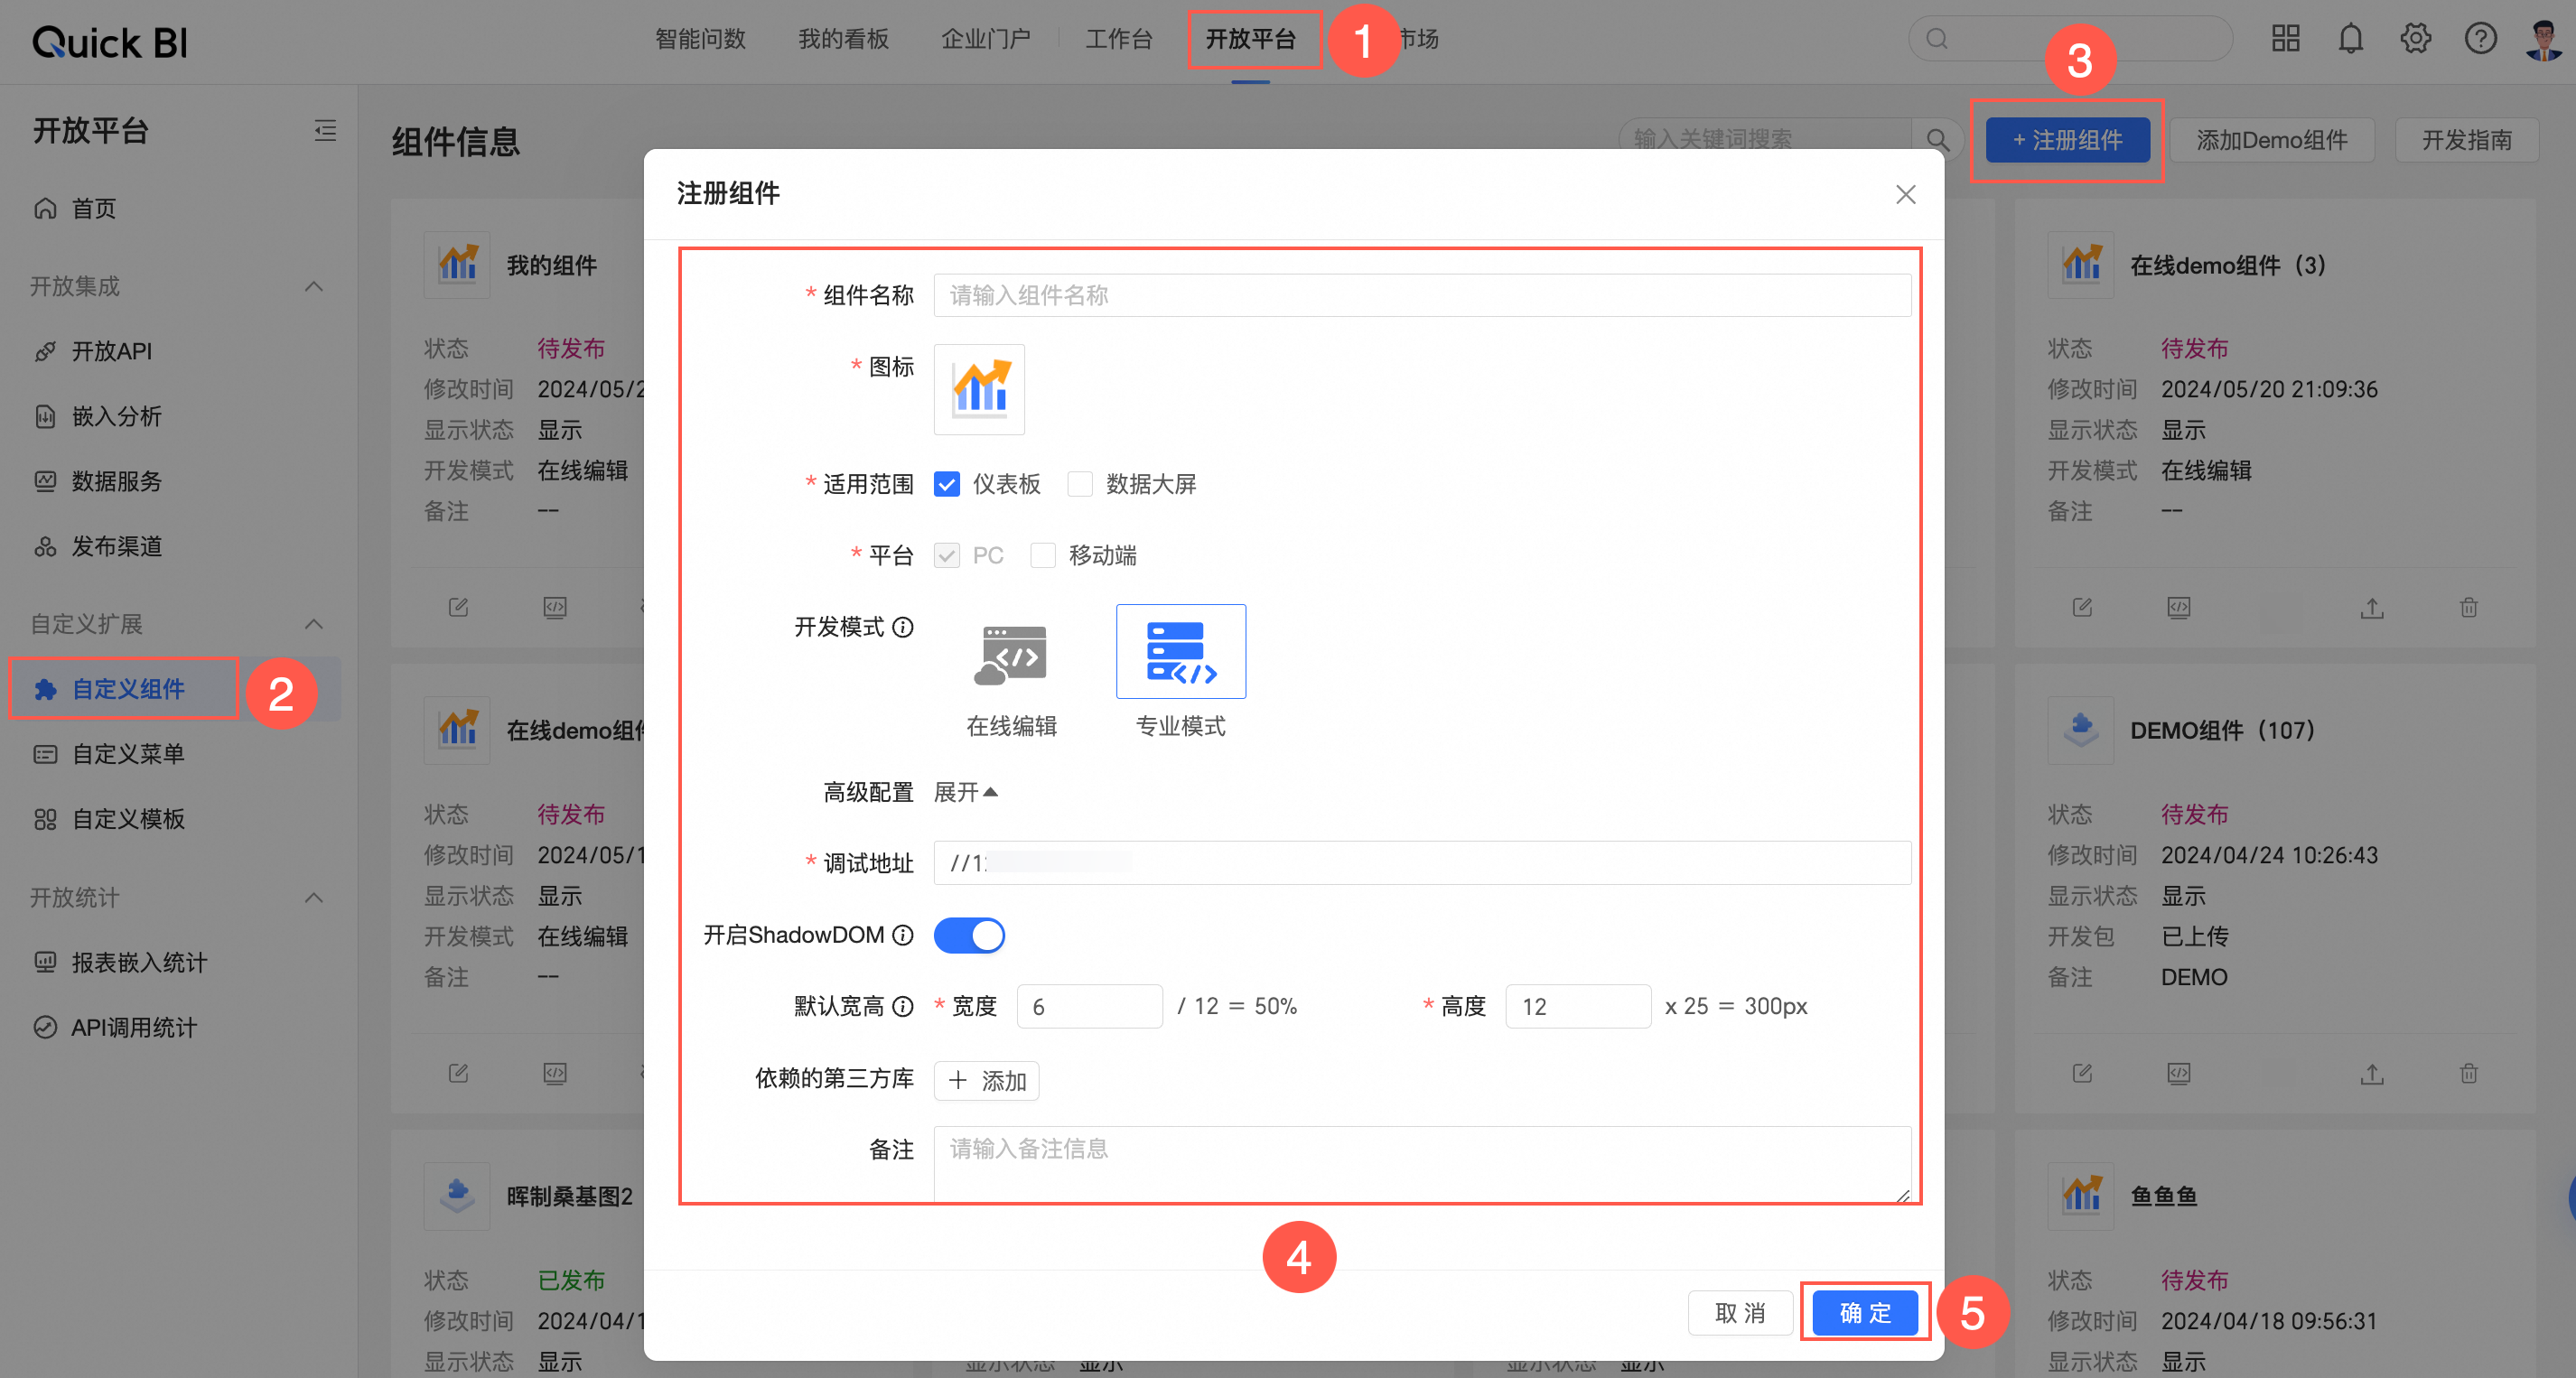Click code icon on DEMO组件 (107) card

point(2179,1074)
